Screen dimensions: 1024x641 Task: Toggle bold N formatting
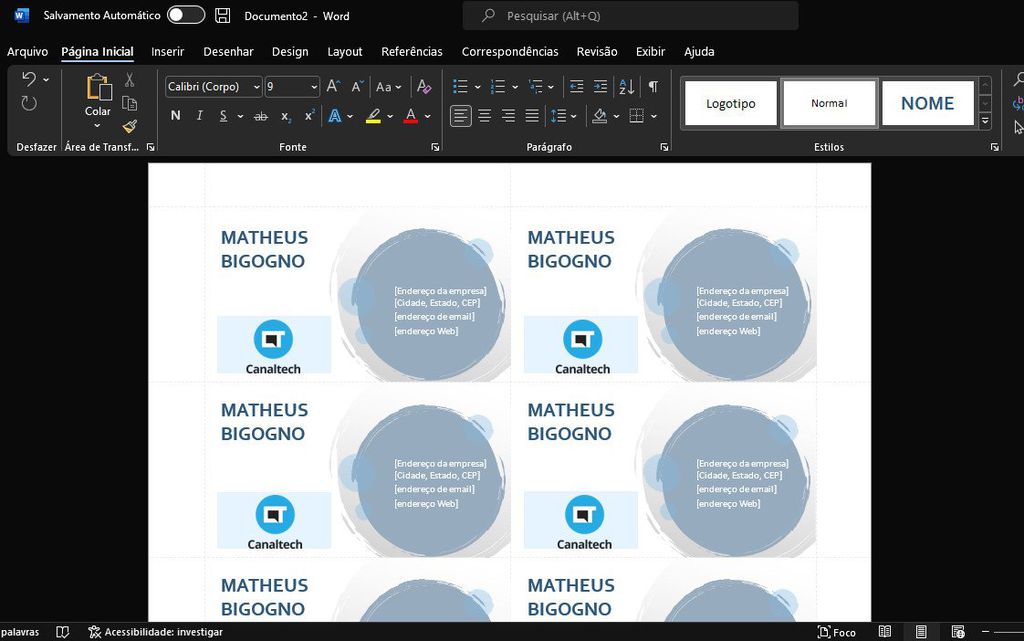point(175,116)
